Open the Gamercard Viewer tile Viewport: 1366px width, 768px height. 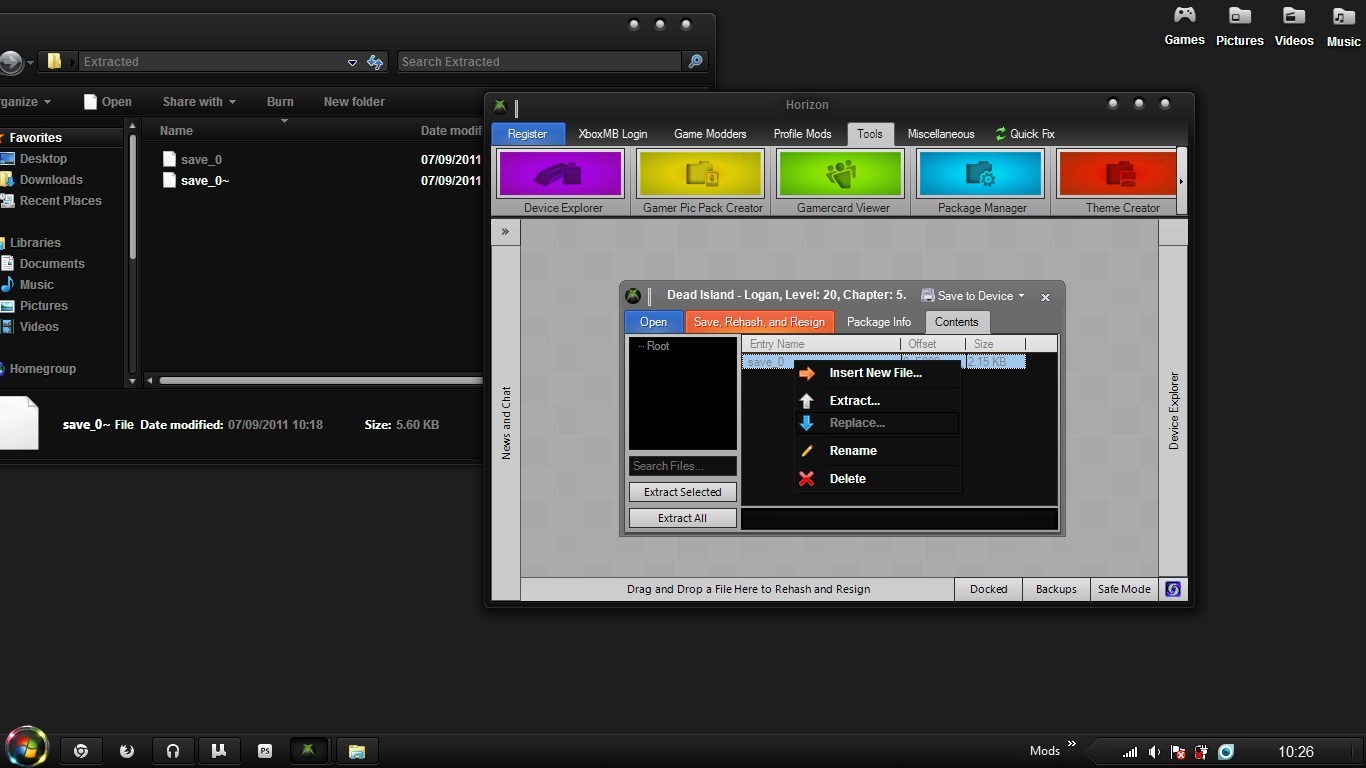click(x=842, y=175)
